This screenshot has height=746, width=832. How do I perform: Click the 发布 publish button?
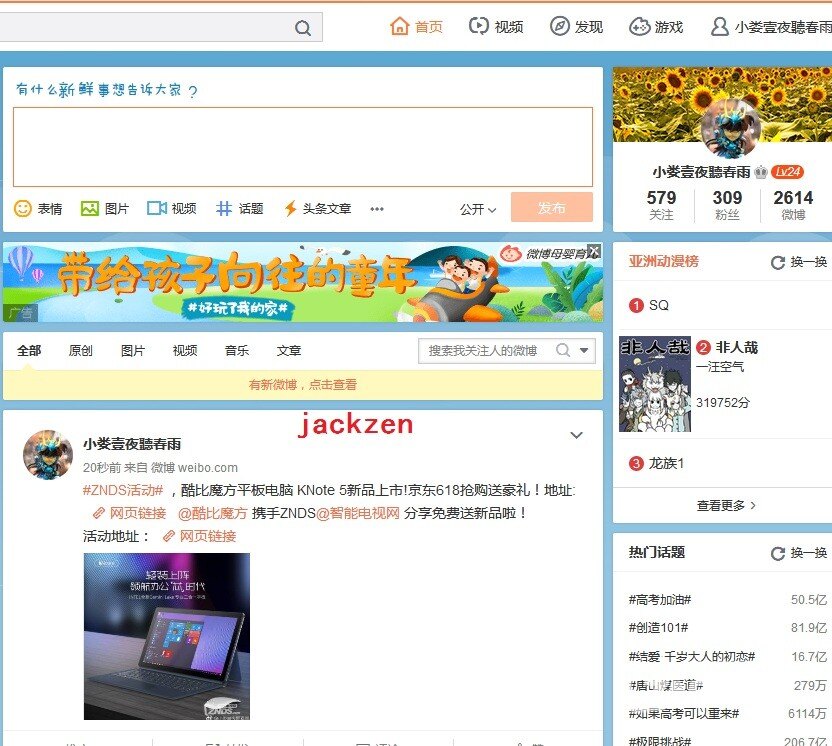coord(552,207)
